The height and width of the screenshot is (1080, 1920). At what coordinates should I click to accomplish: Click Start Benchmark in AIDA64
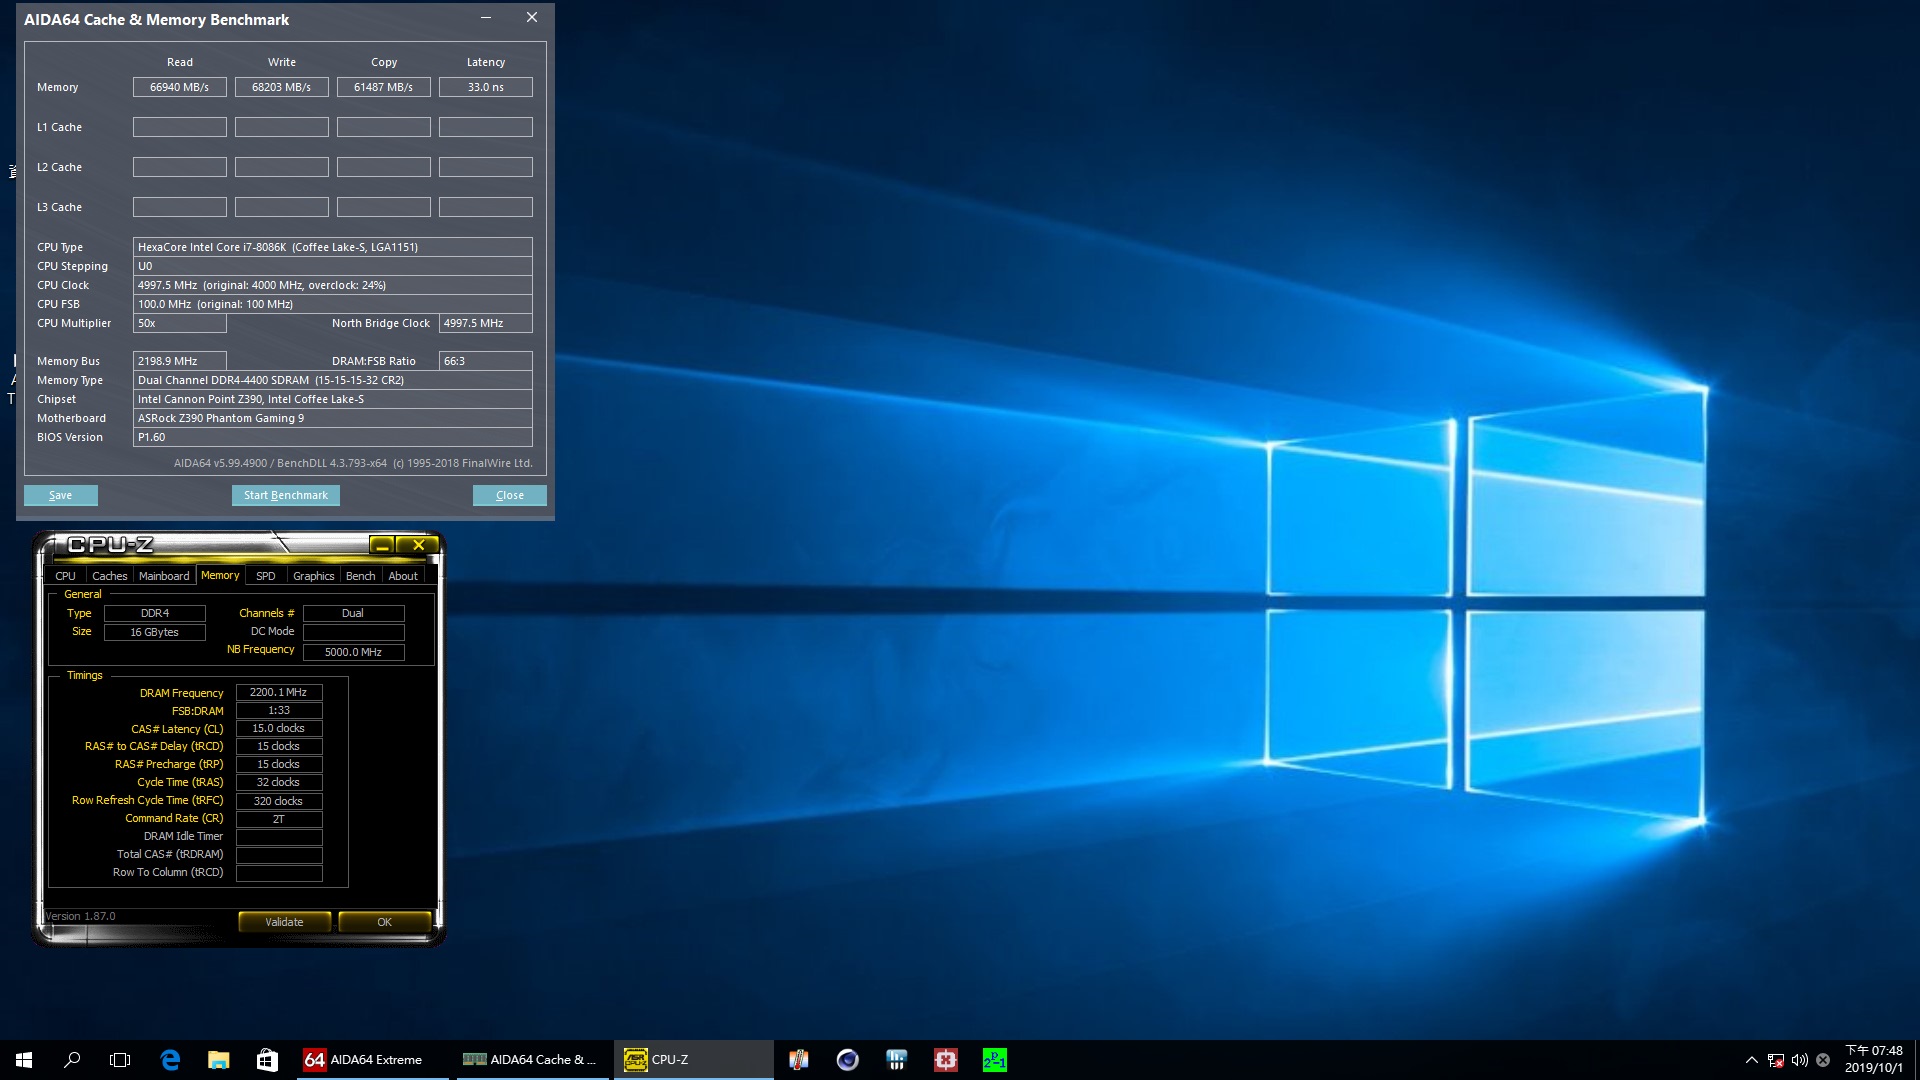pos(285,495)
